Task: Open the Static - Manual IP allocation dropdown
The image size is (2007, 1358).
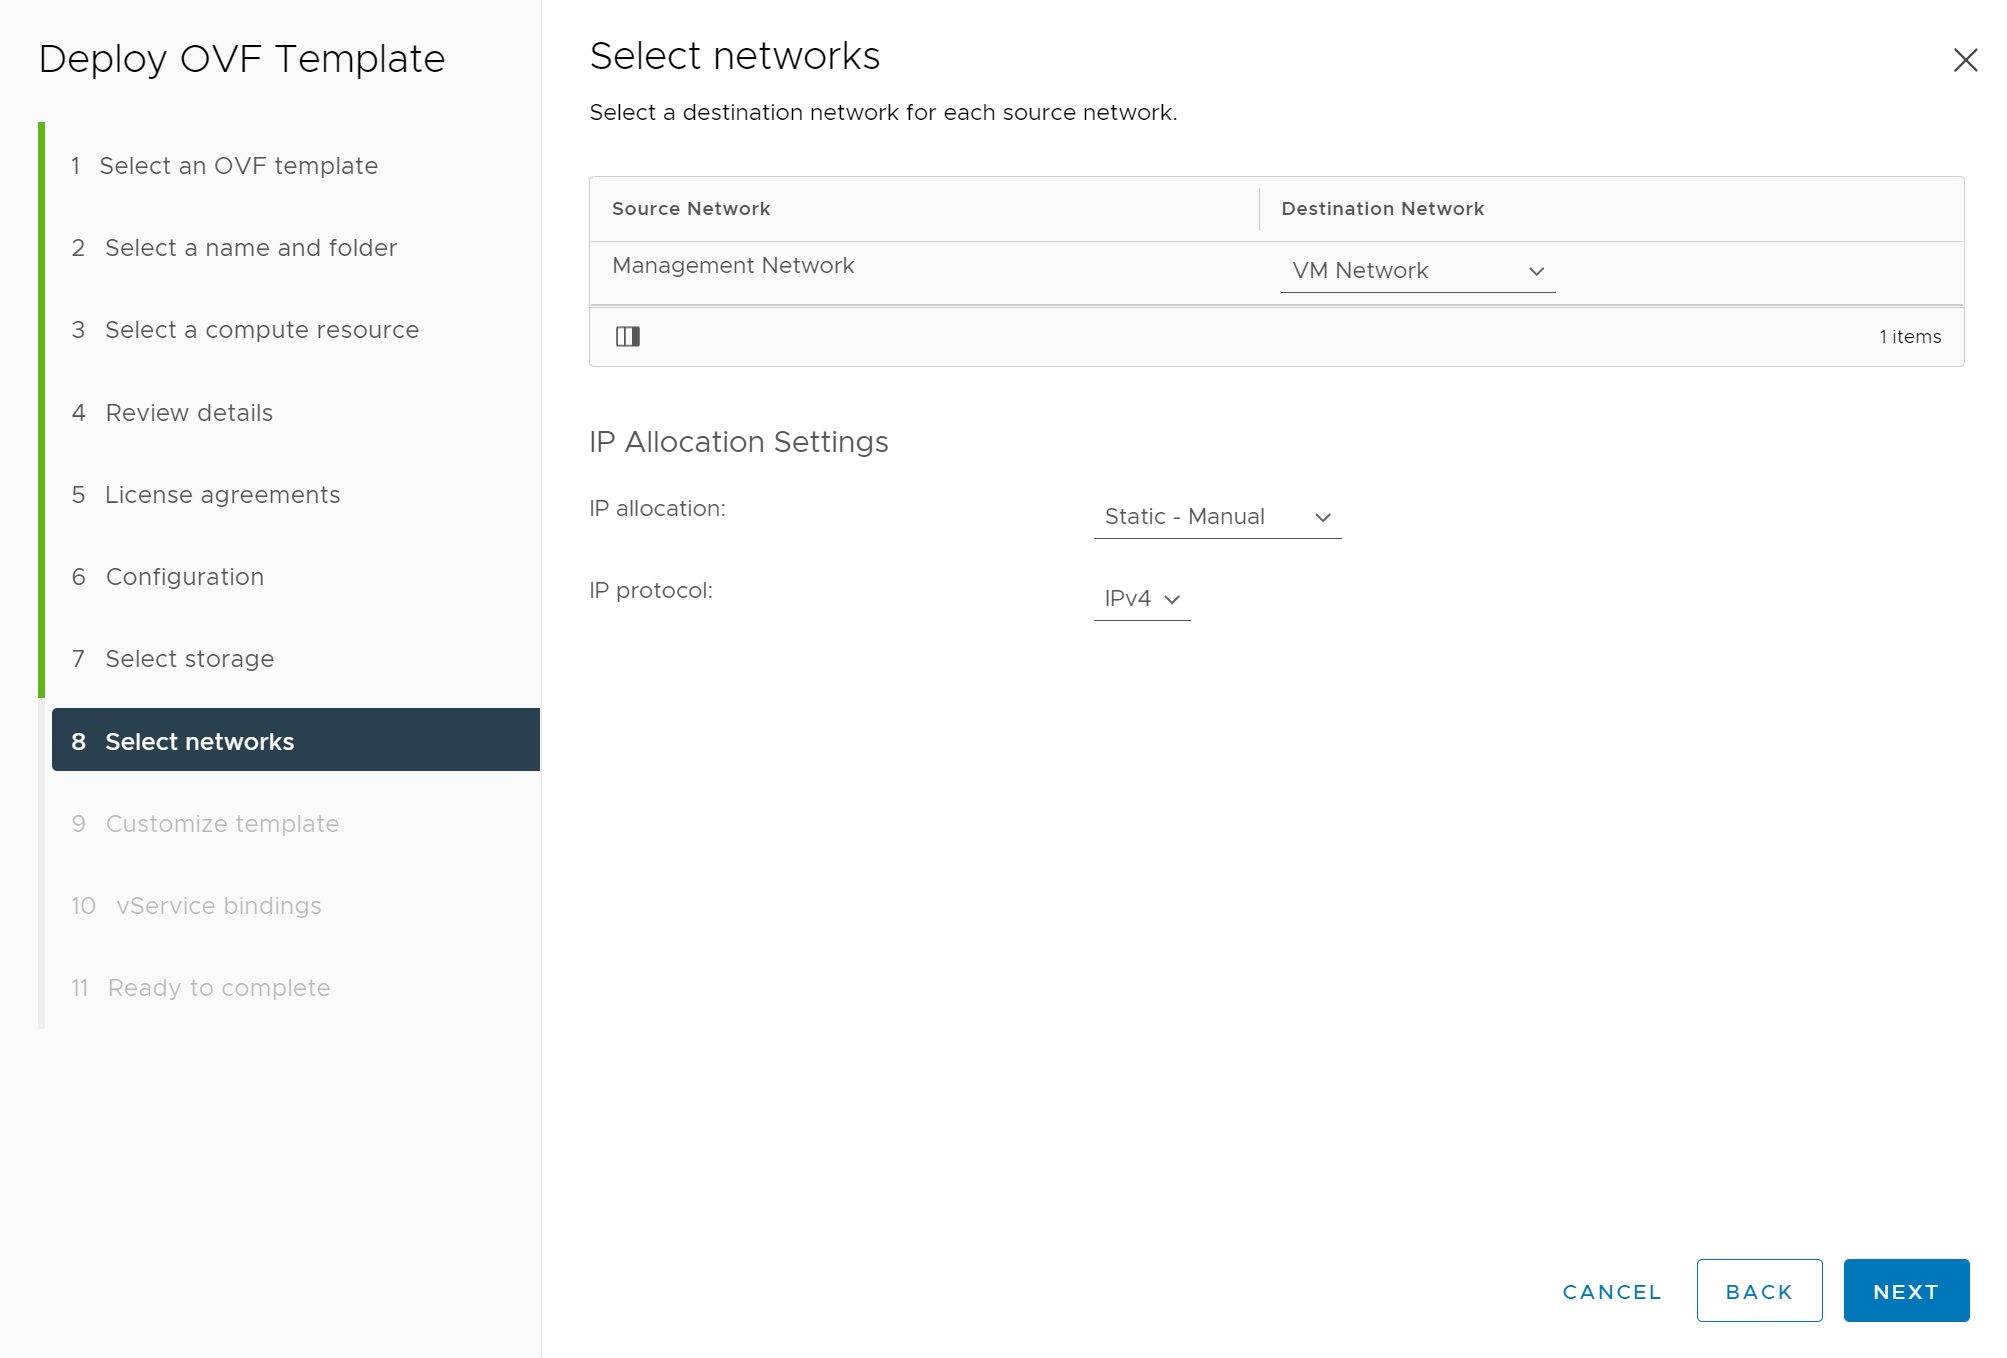Action: (x=1217, y=517)
